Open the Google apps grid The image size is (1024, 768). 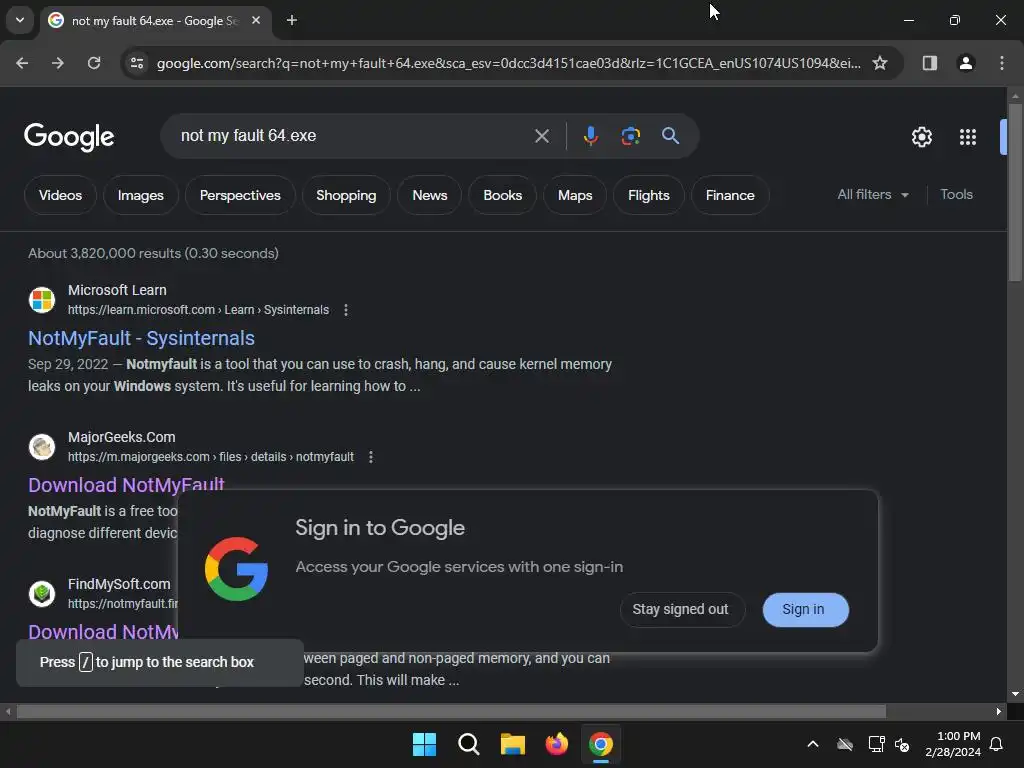(967, 136)
